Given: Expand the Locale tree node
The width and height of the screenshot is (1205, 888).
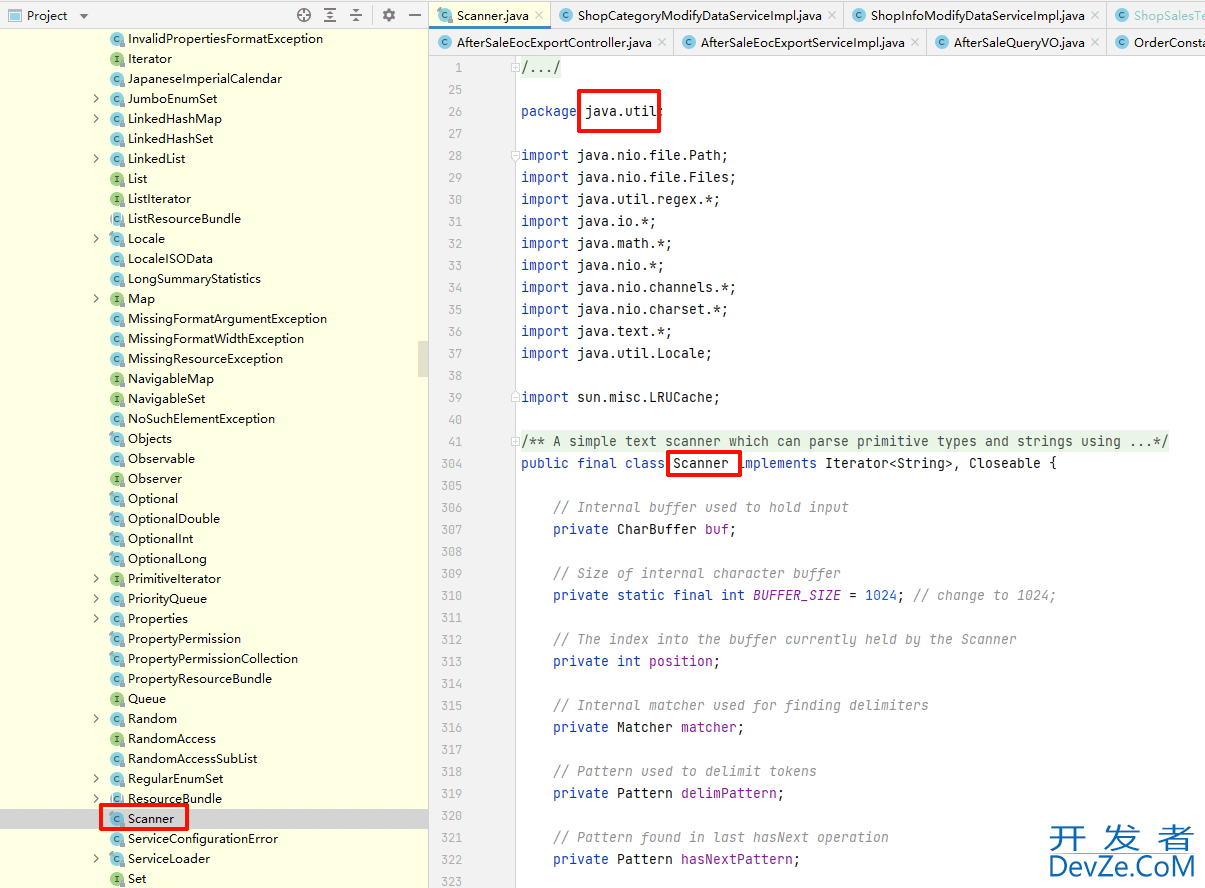Looking at the screenshot, I should coord(96,238).
